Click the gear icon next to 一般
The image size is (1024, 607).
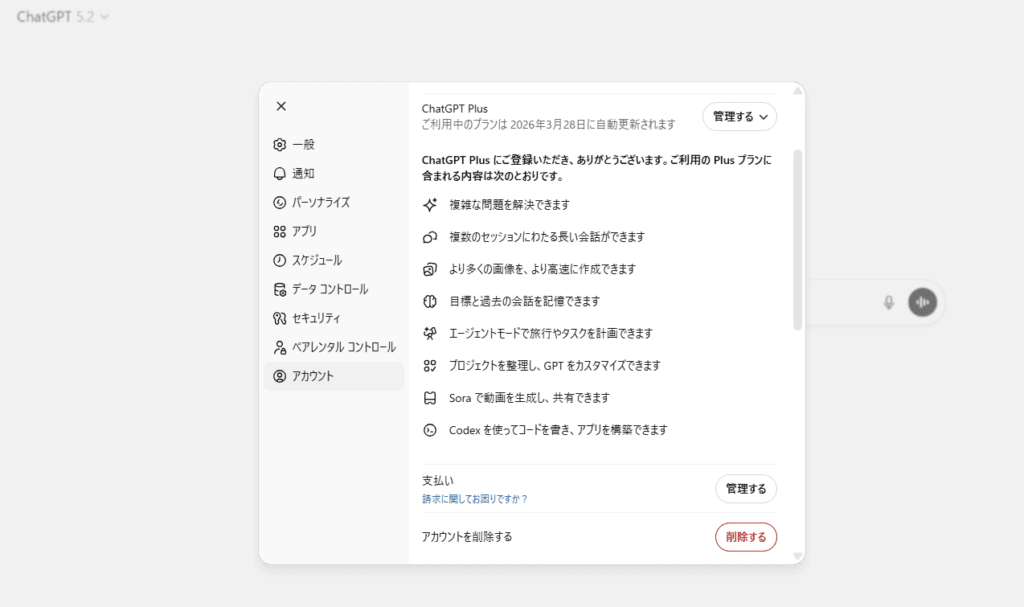[280, 145]
